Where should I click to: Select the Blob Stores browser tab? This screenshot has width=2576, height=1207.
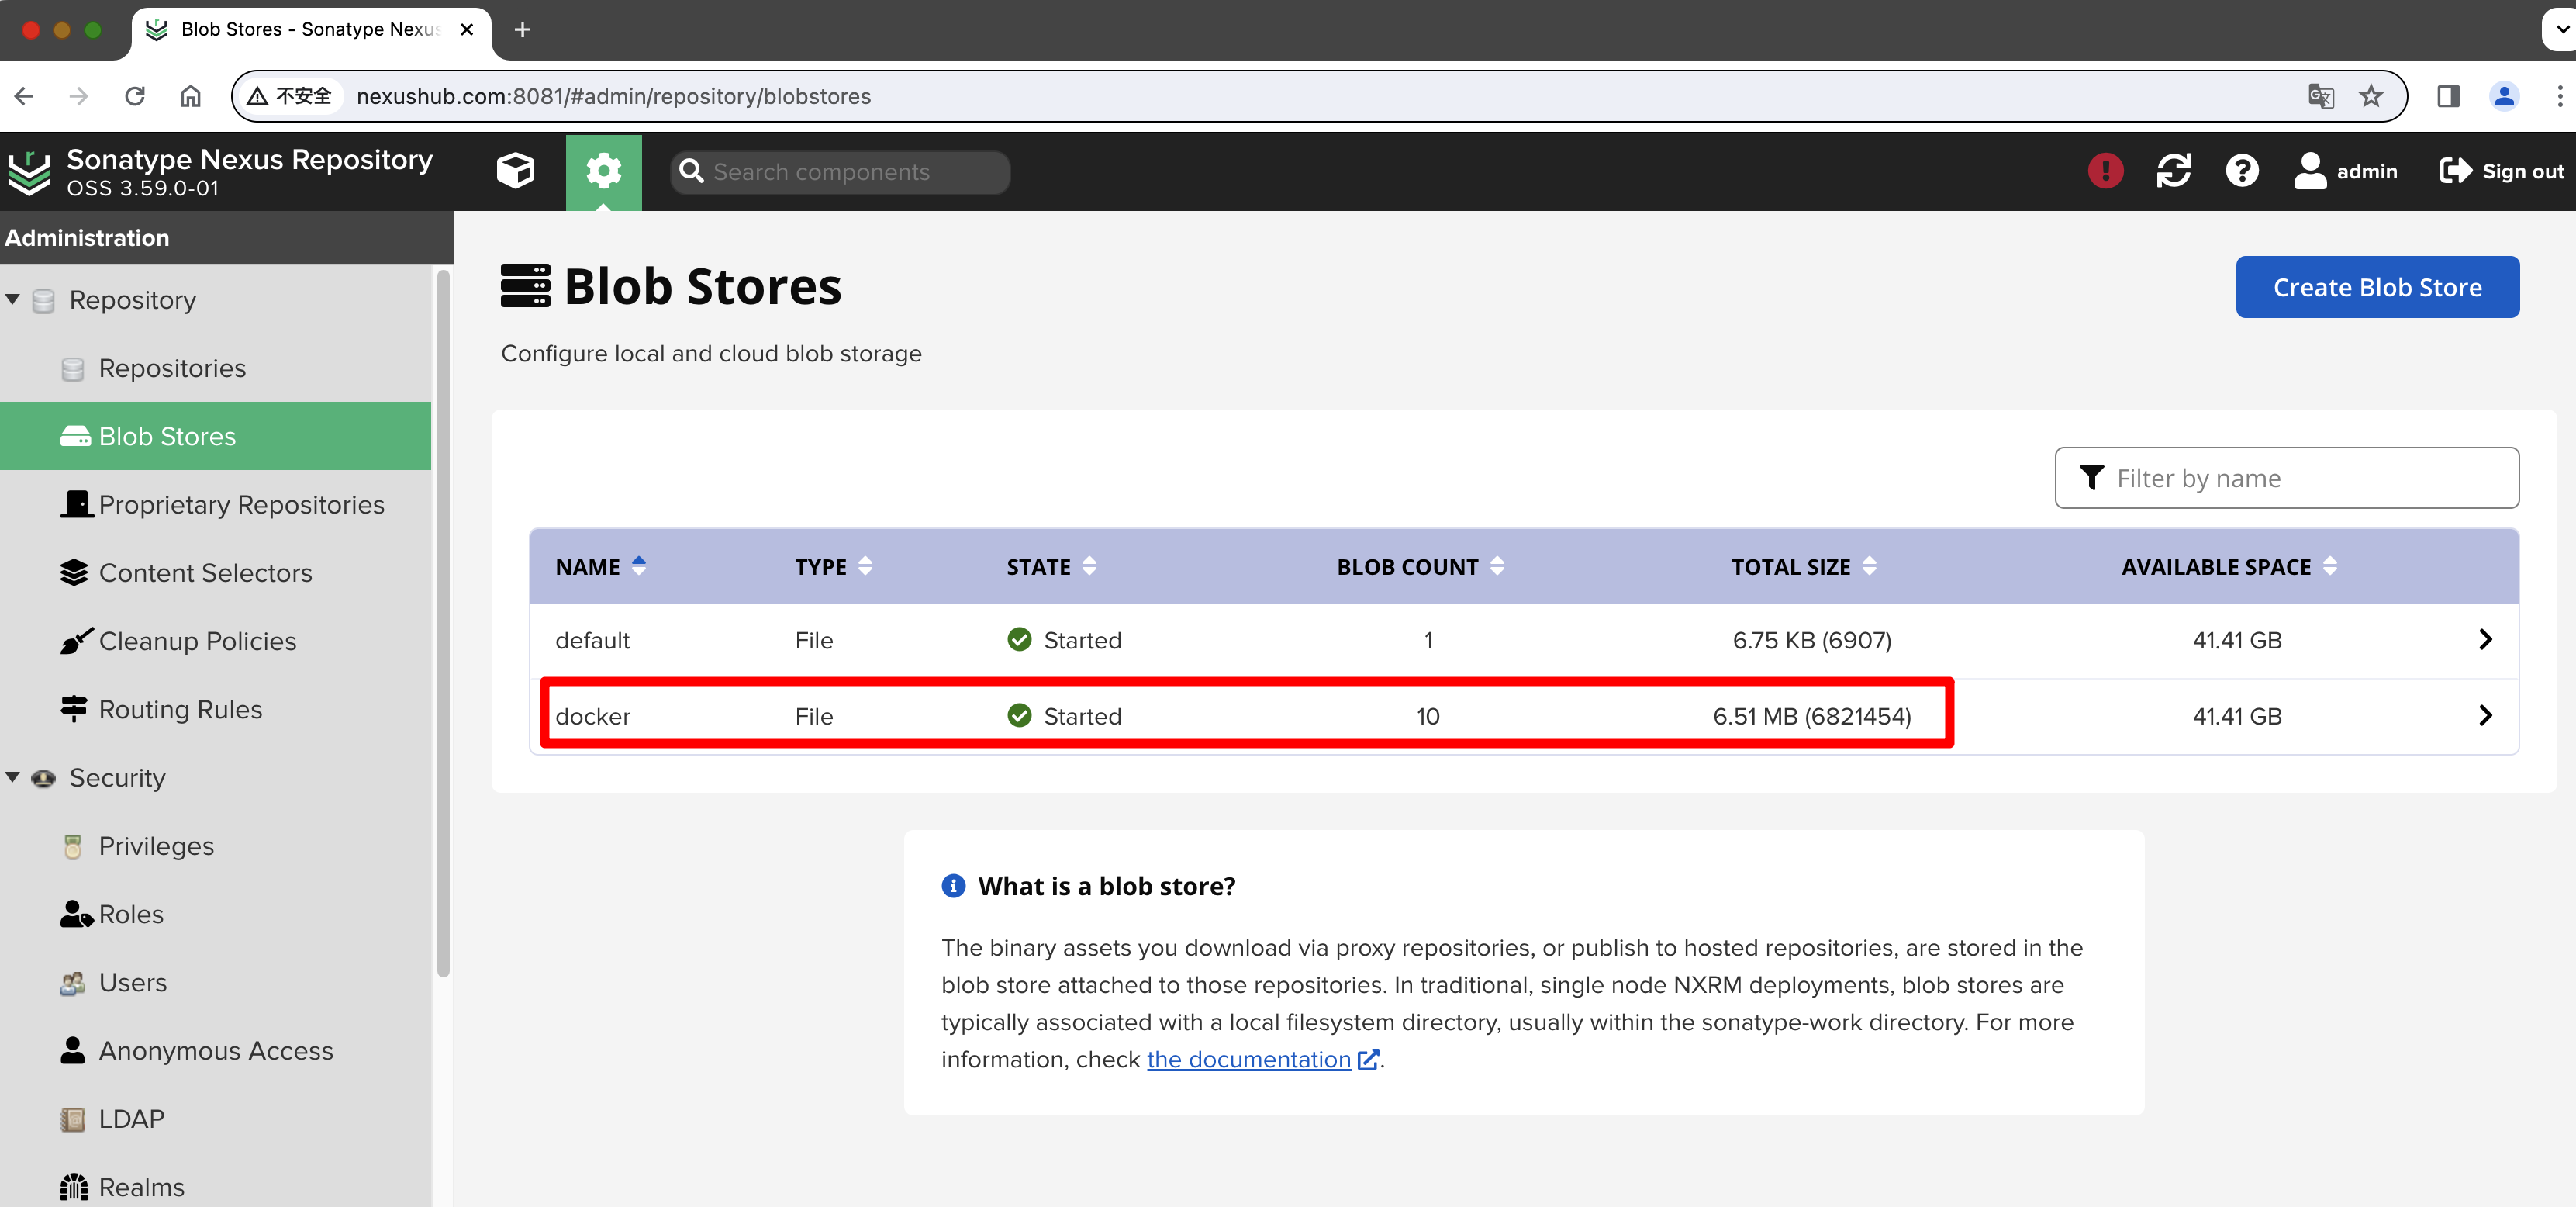pos(310,30)
